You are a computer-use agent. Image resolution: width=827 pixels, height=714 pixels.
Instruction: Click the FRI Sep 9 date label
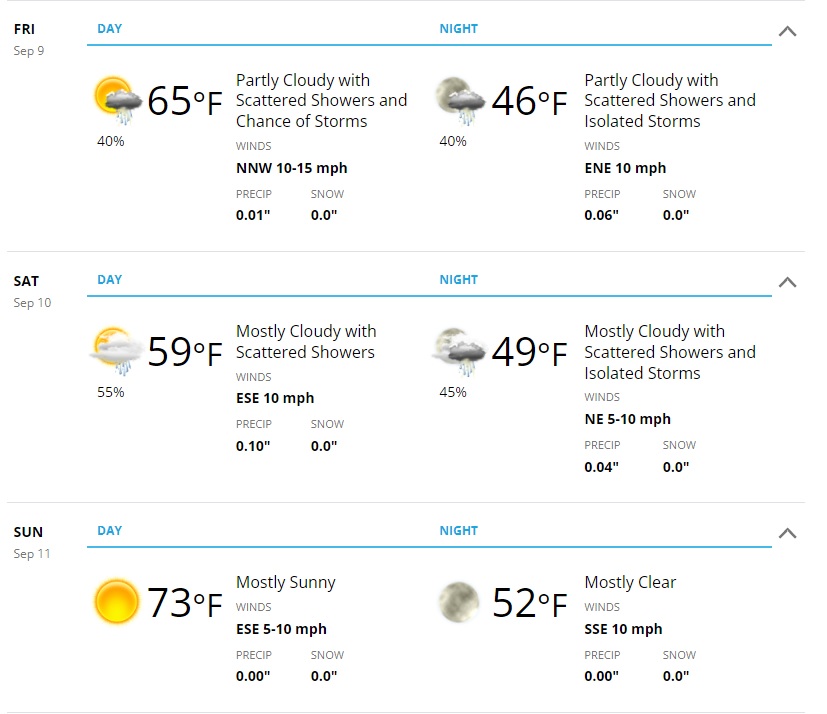[29, 40]
